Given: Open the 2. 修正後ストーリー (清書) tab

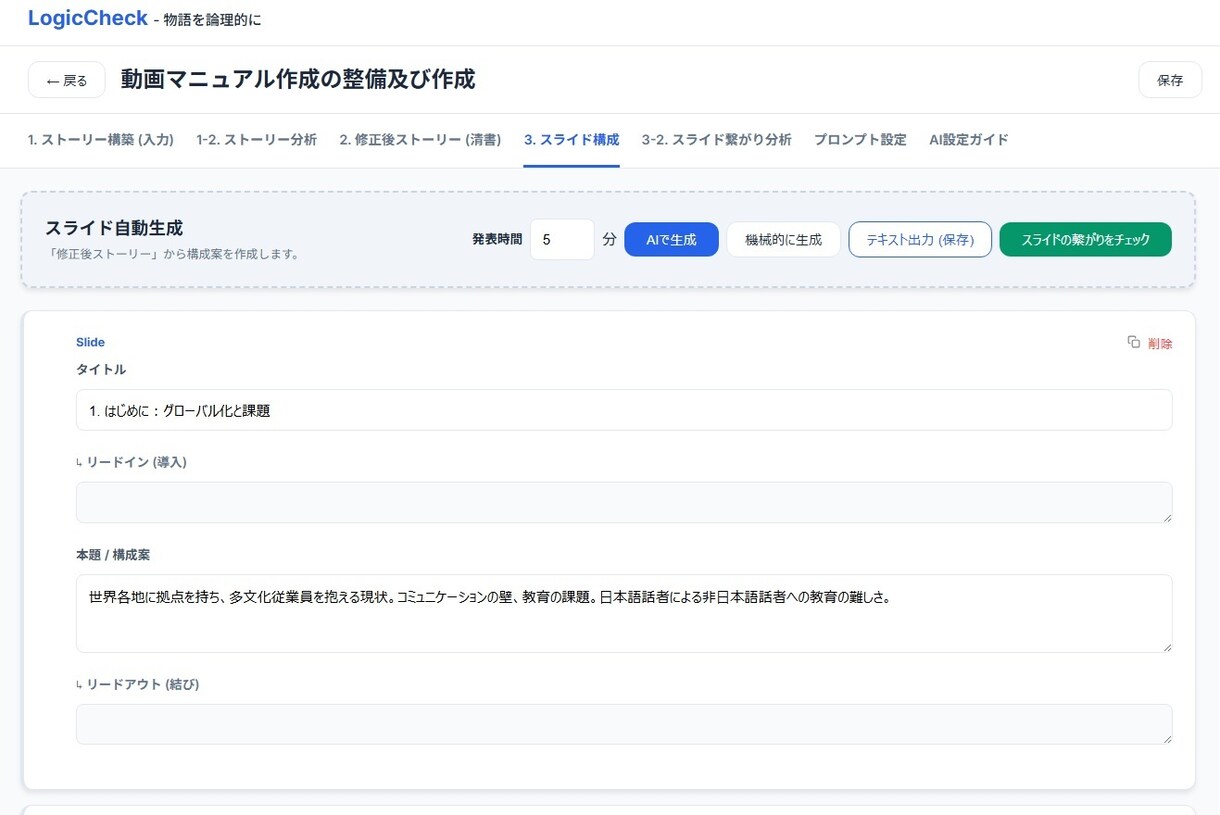Looking at the screenshot, I should click(420, 140).
